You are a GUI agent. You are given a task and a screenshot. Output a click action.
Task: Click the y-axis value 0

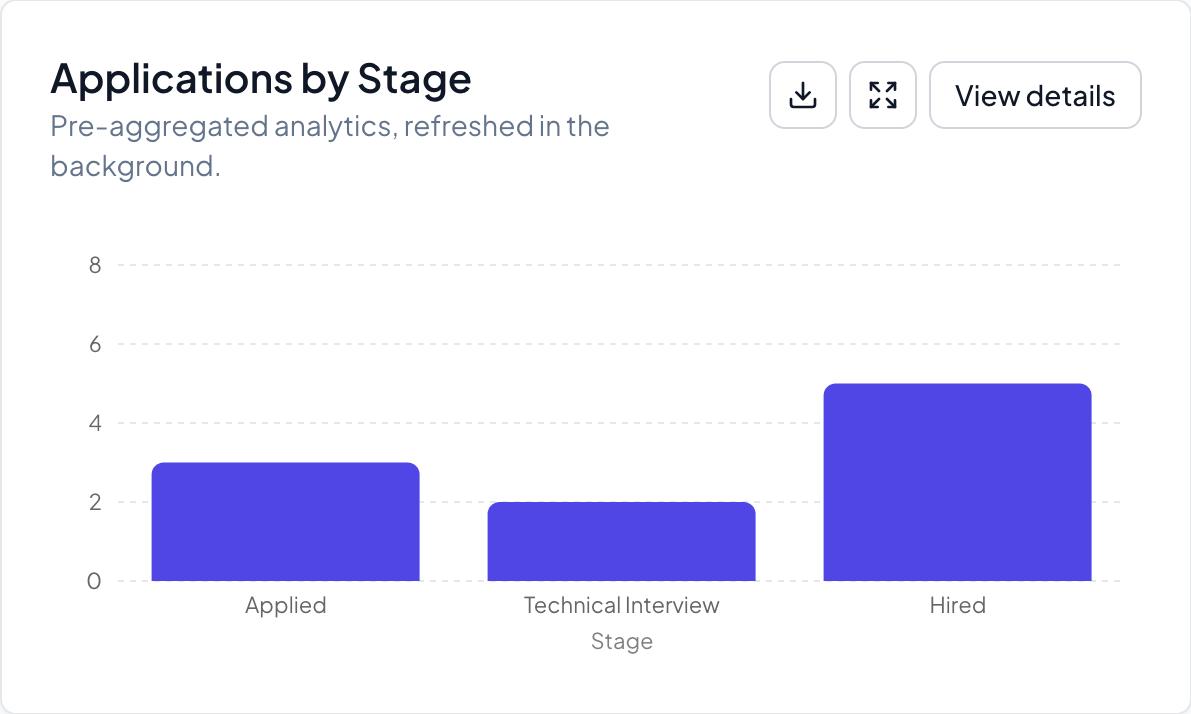pos(94,581)
